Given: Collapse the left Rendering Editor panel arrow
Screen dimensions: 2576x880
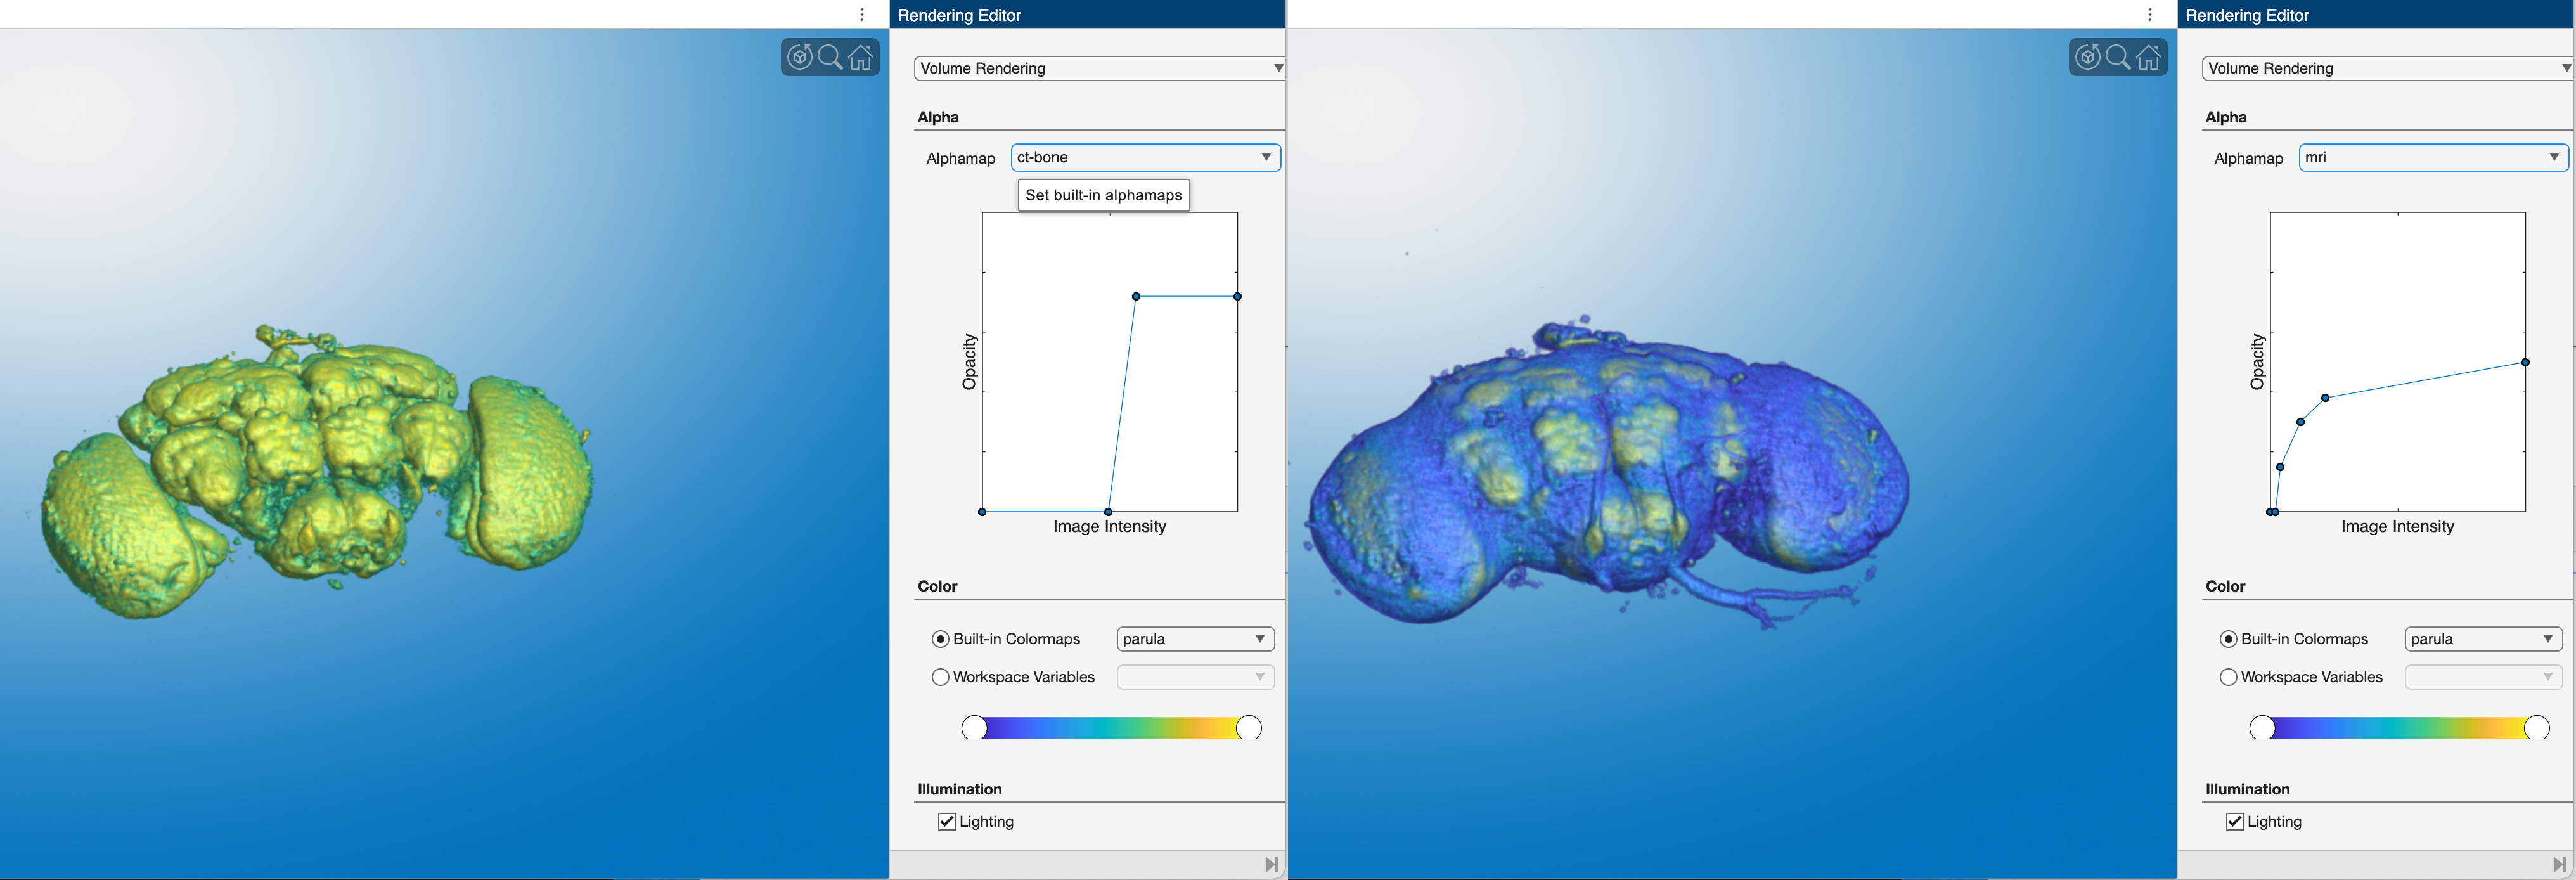Looking at the screenshot, I should click(1271, 864).
